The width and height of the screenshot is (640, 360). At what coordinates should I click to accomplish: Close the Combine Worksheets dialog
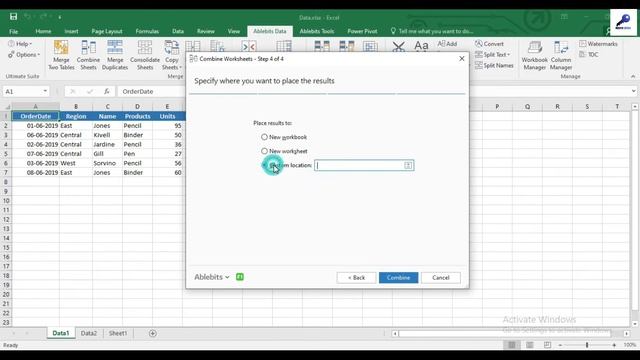tap(462, 59)
